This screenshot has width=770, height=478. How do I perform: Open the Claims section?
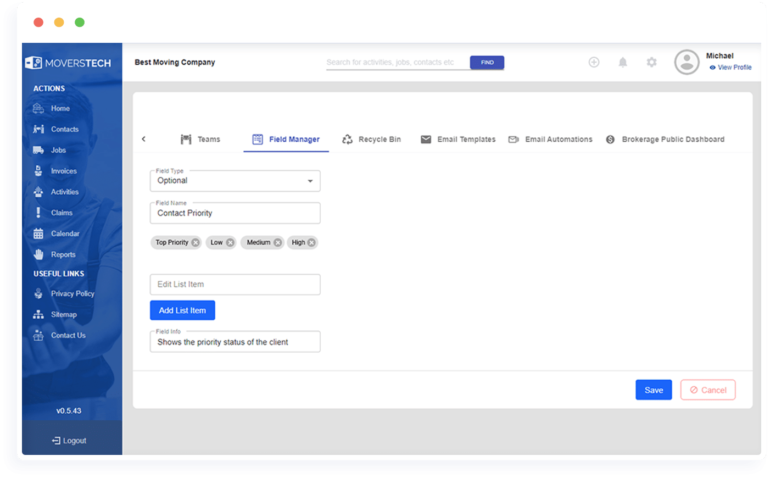61,213
